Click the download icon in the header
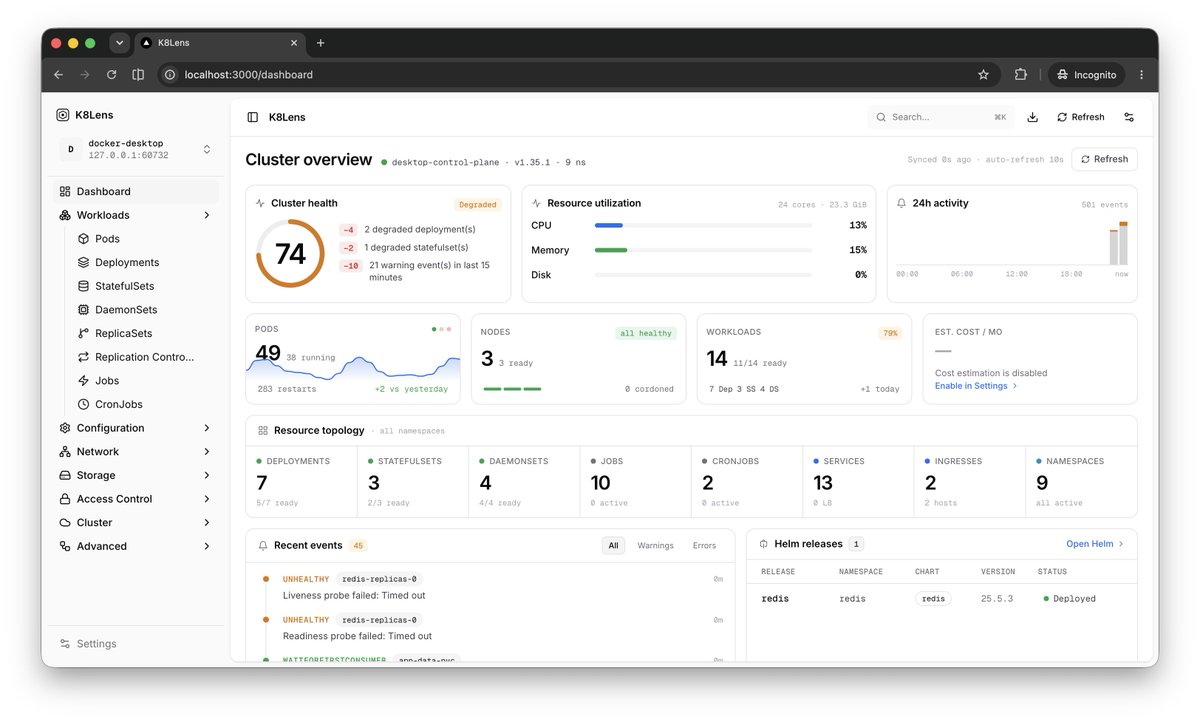1200x722 pixels. tap(1032, 117)
